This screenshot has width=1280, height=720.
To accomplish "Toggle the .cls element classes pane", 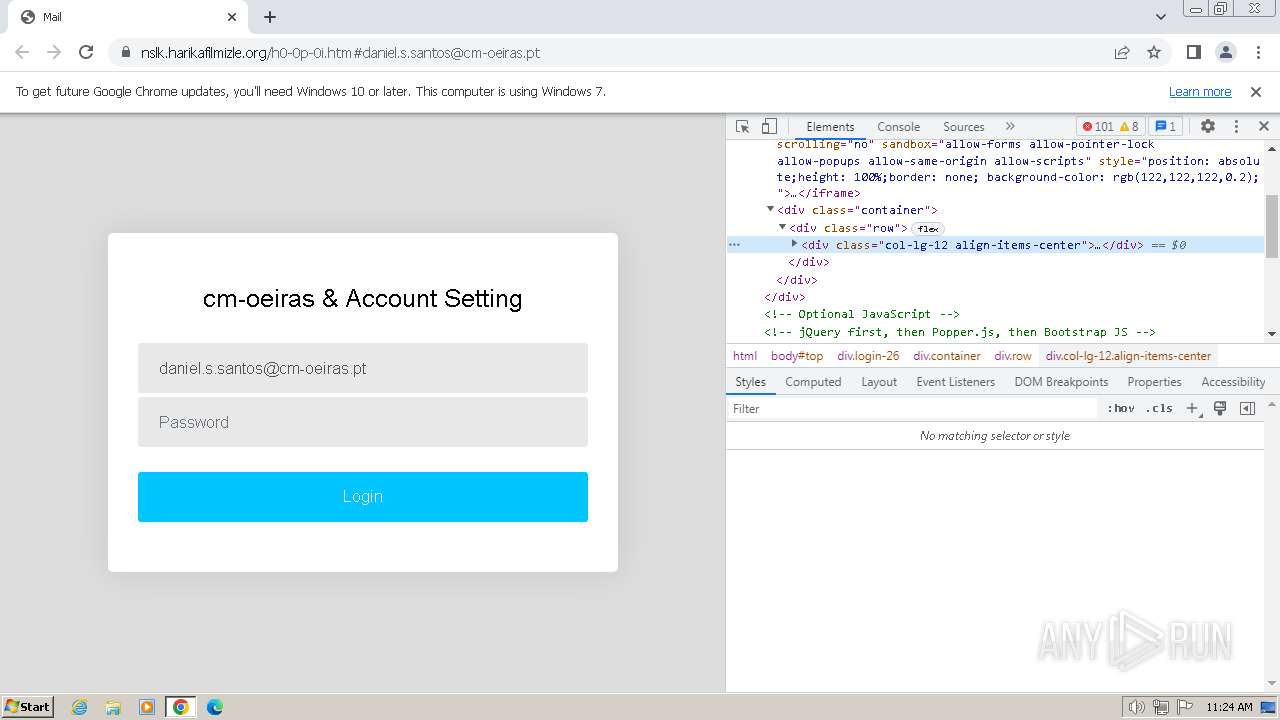I will 1159,409.
